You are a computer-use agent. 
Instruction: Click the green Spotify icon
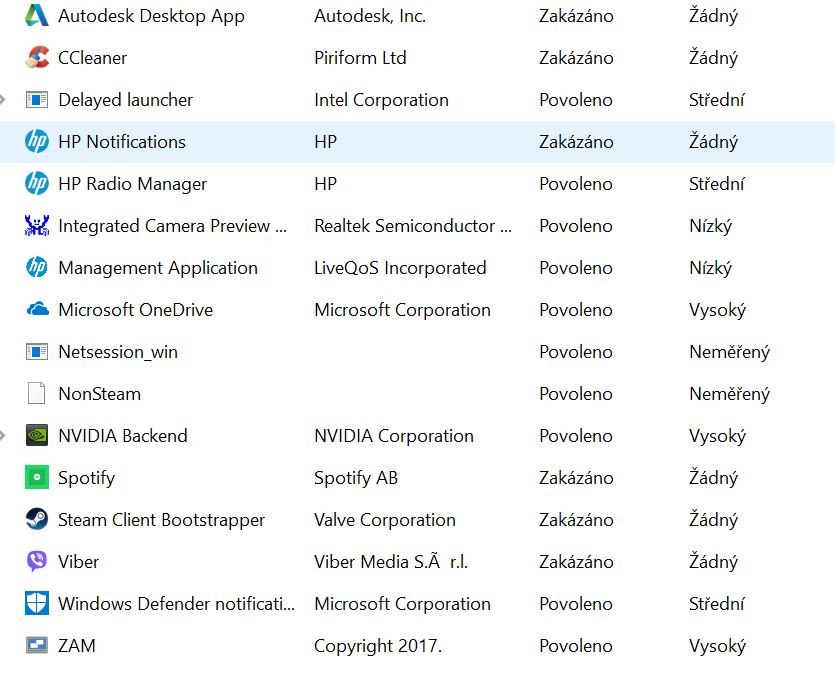37,477
